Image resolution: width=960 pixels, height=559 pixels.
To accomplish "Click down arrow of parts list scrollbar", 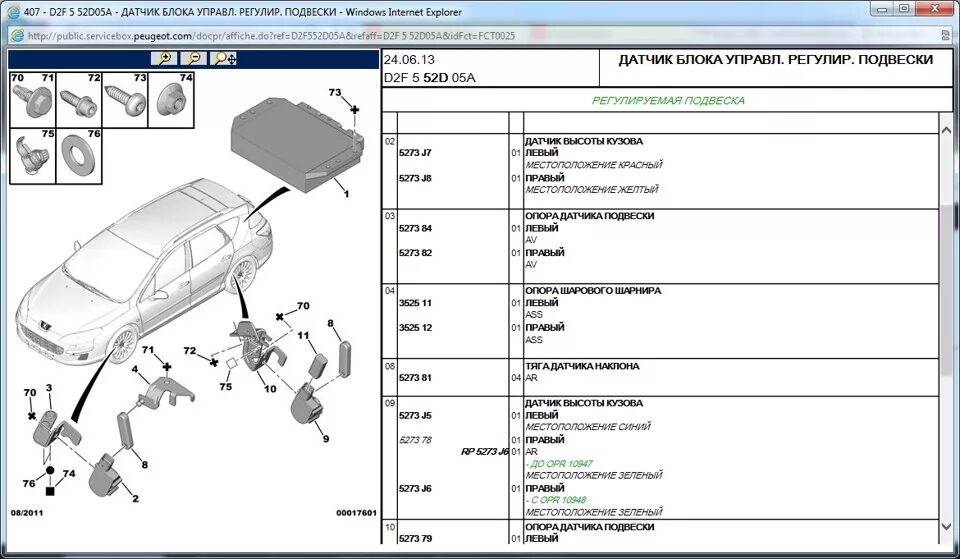I will pyautogui.click(x=946, y=527).
